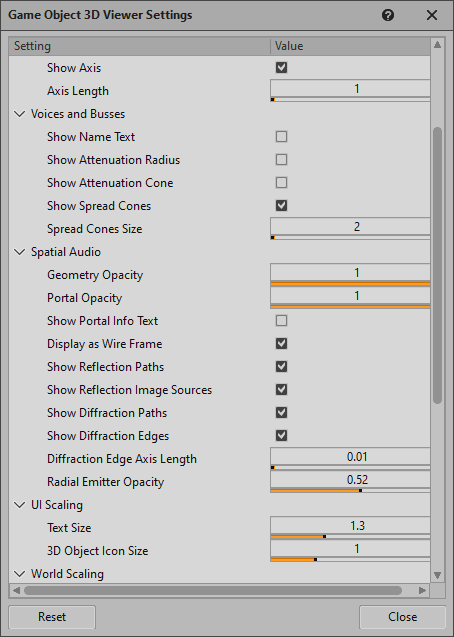Click the horizontal scroll right arrow
Screen dimensions: 454x637
pos(422,590)
